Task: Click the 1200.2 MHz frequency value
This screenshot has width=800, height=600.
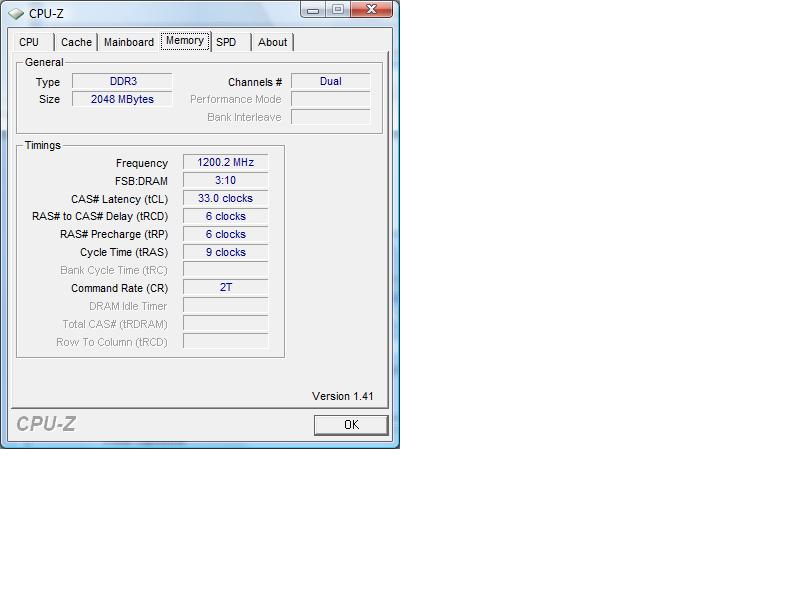Action: [x=226, y=162]
